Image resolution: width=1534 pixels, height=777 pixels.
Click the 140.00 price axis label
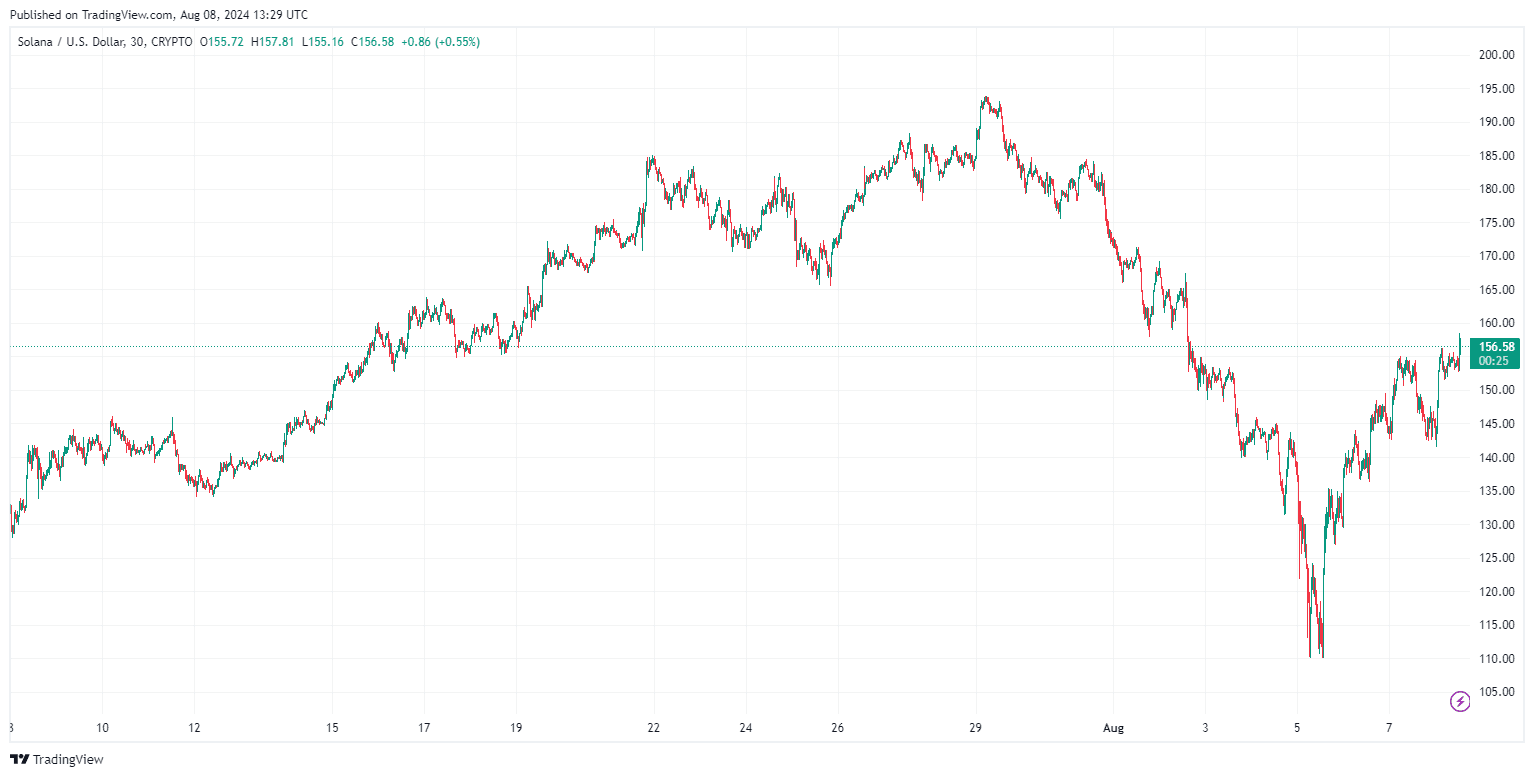click(1497, 458)
